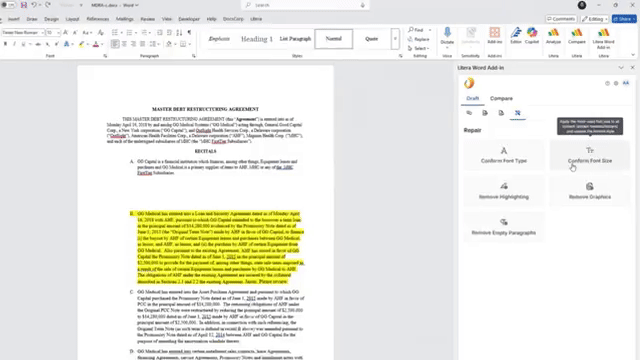Align text to the right

click(x=133, y=44)
